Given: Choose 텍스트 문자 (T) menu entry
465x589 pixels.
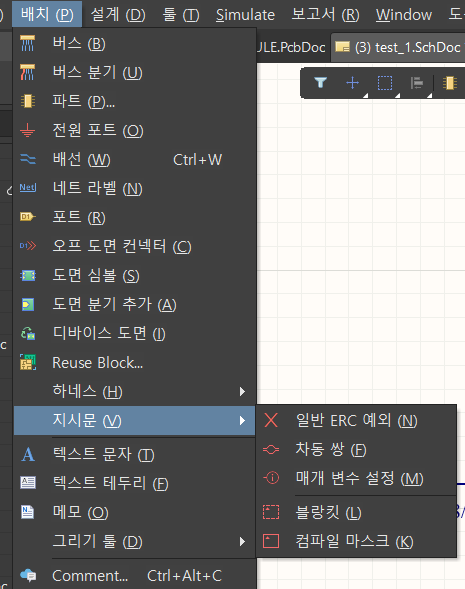Looking at the screenshot, I should 134,454.
